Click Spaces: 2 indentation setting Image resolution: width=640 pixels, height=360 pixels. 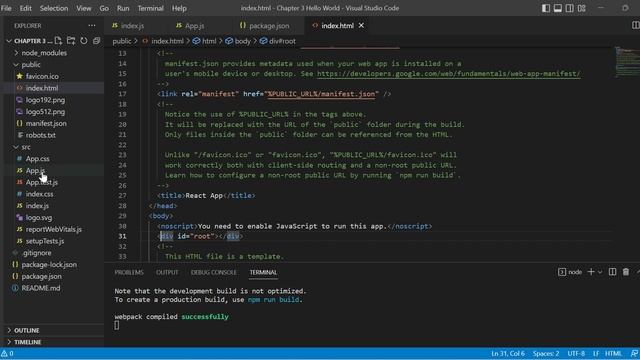point(546,353)
